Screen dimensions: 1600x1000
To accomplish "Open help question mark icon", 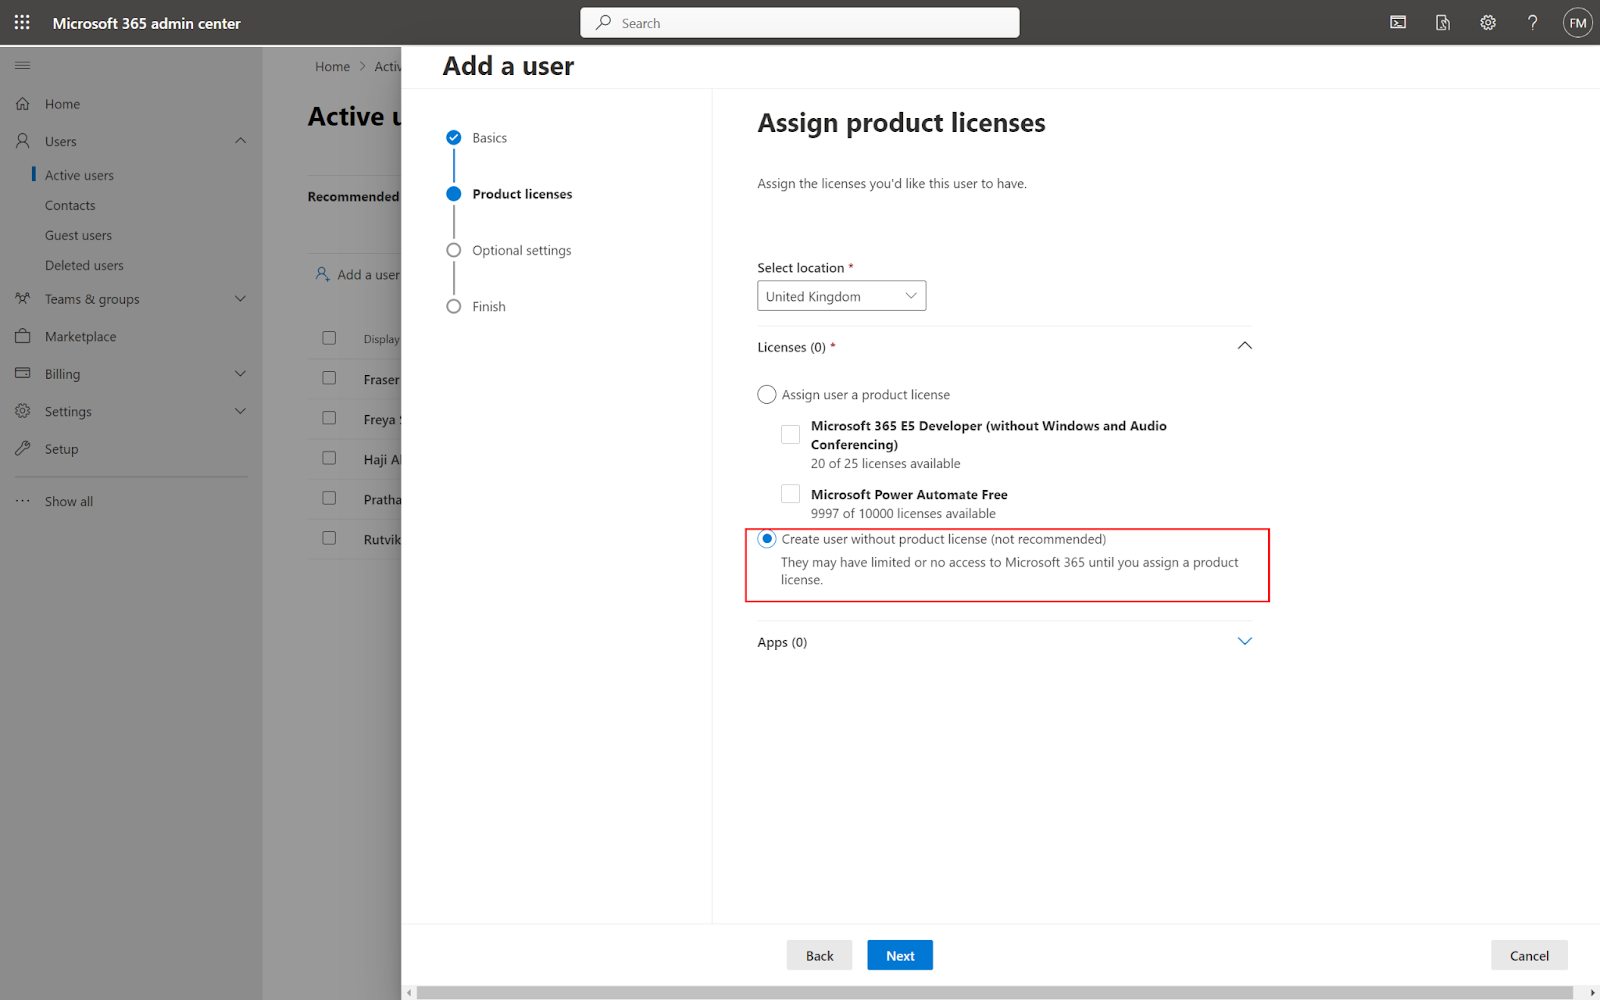I will [1532, 22].
